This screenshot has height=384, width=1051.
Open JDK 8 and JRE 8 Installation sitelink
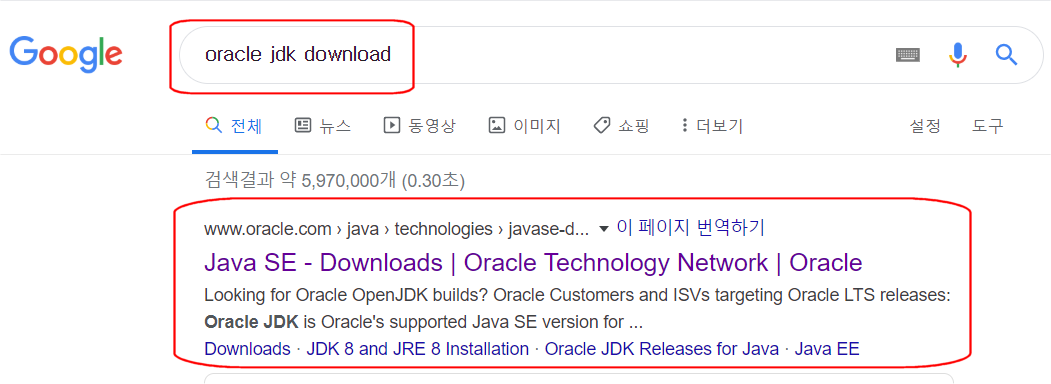click(x=418, y=349)
